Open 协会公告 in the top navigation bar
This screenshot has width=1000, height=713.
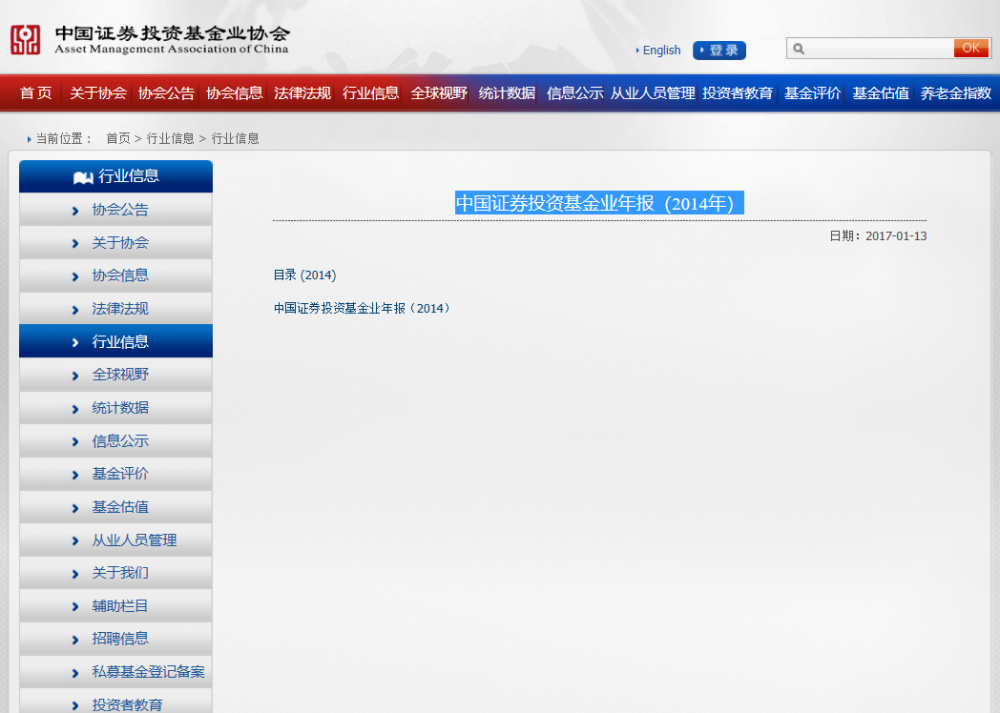(166, 93)
